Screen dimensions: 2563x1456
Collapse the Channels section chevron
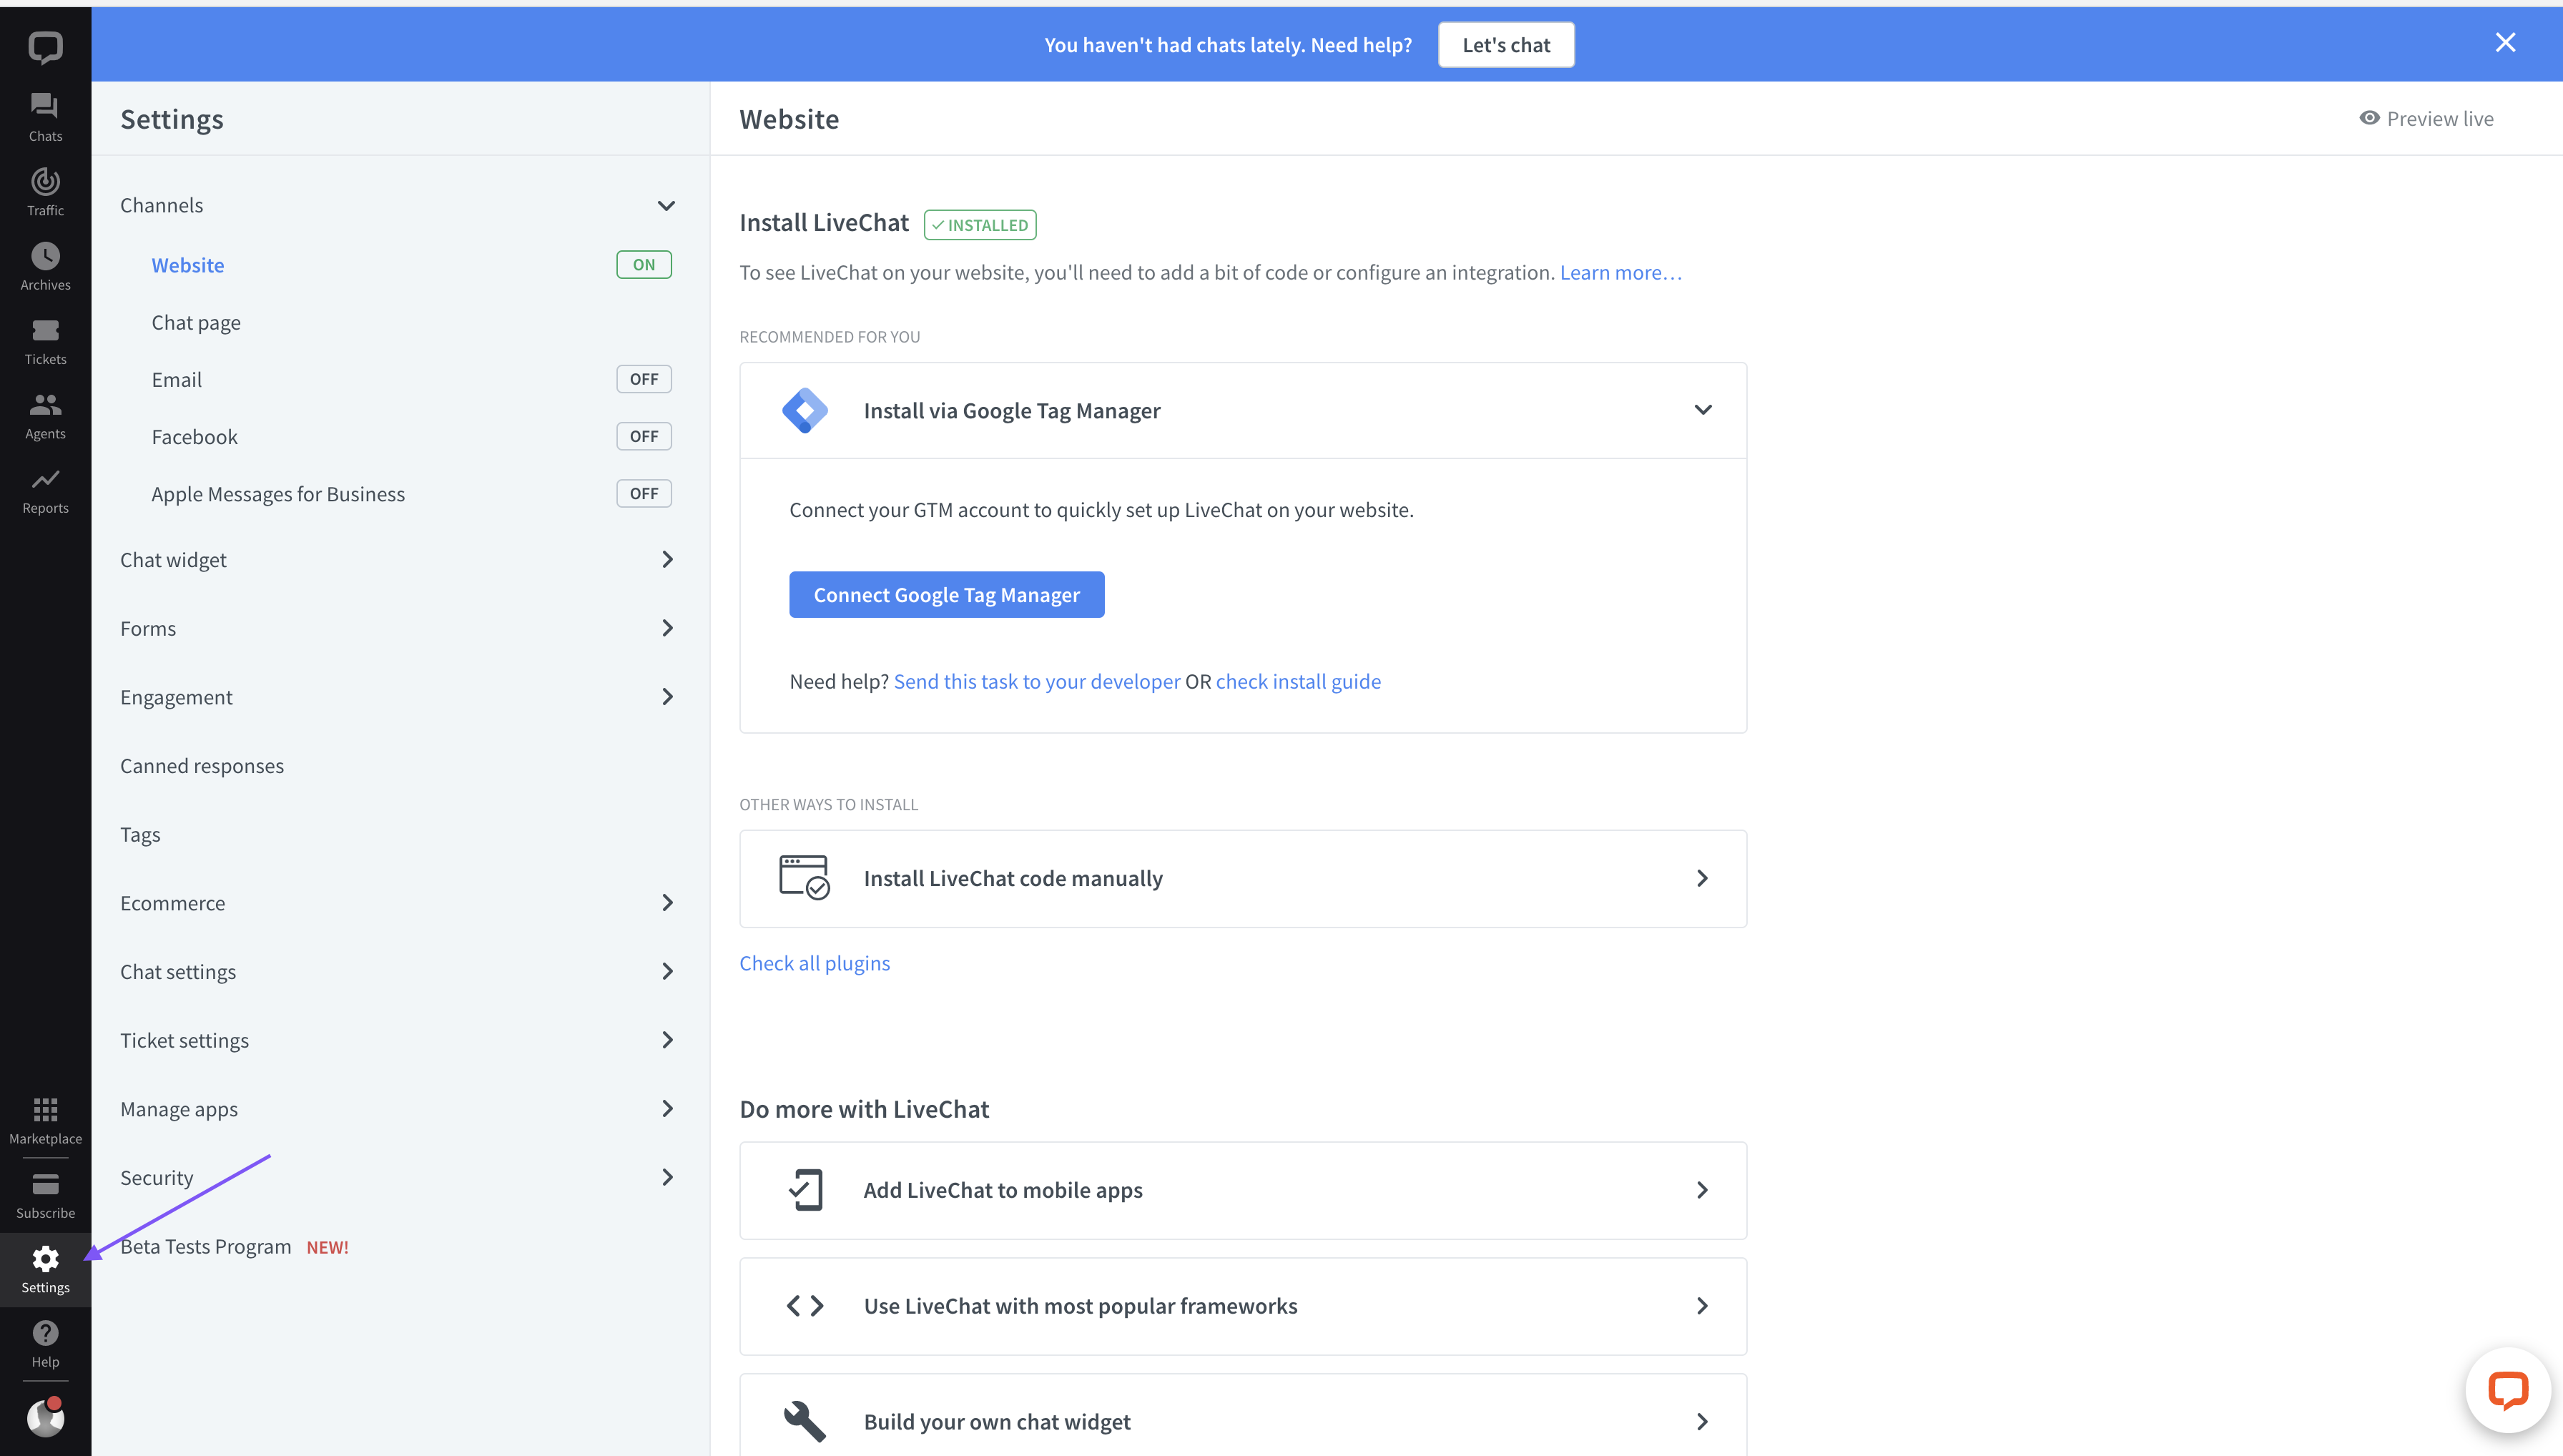(x=666, y=206)
